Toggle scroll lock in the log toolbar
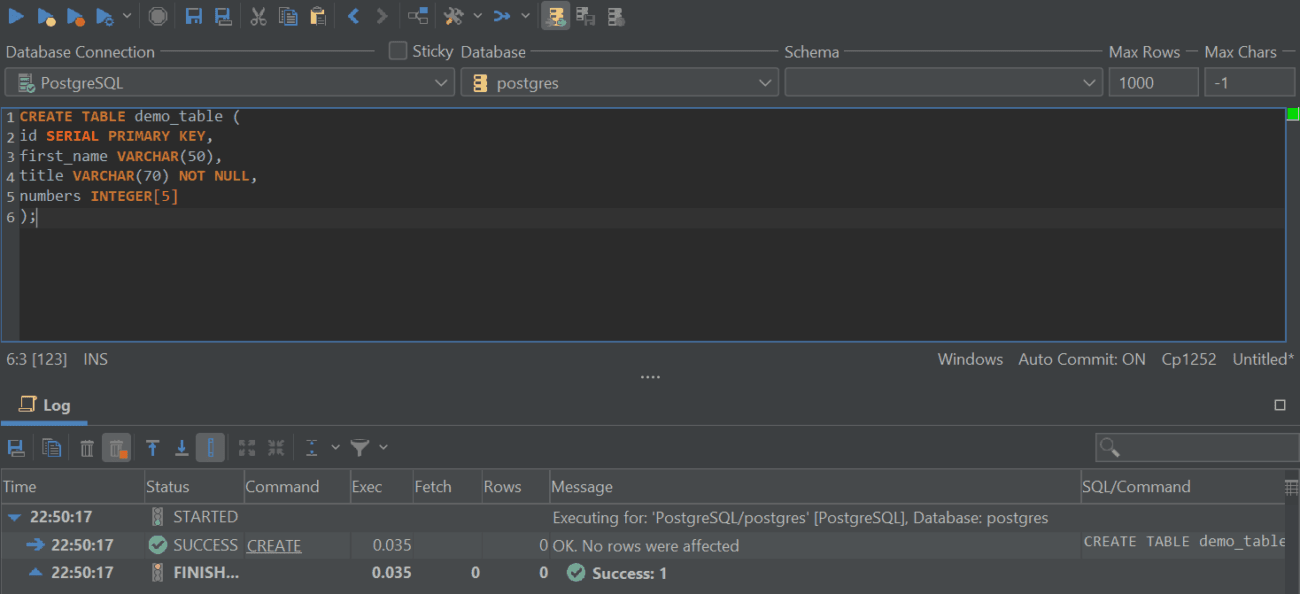 pos(211,448)
